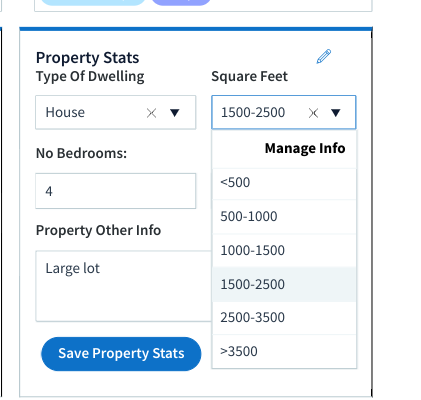This screenshot has height=400, width=421.
Task: Focus the Property Other Info text area
Action: [124, 286]
